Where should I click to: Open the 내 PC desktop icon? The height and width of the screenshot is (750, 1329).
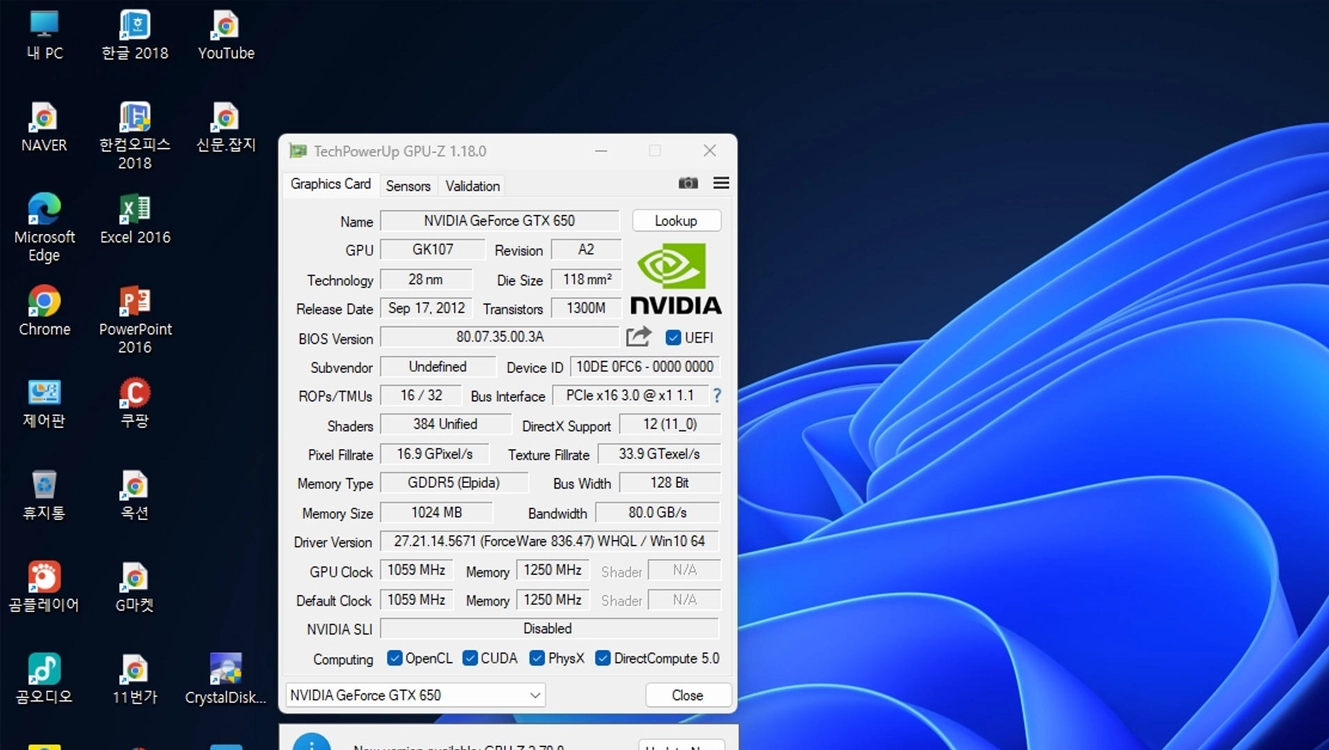coord(44,35)
